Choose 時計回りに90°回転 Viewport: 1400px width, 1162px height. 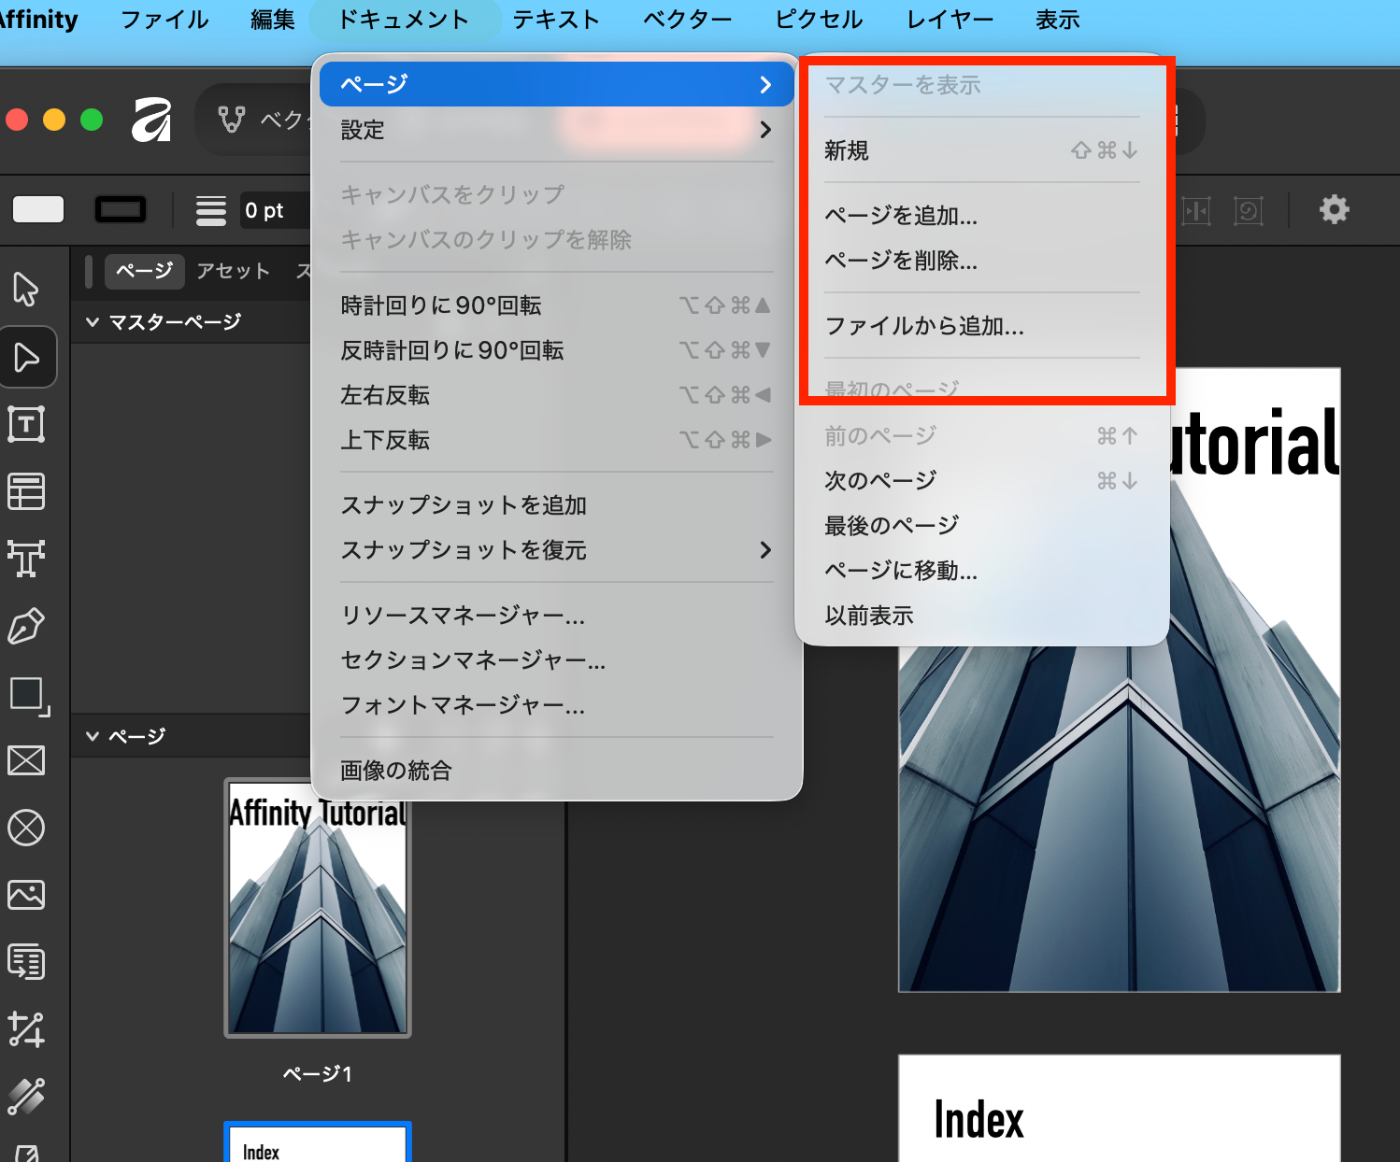[556, 305]
